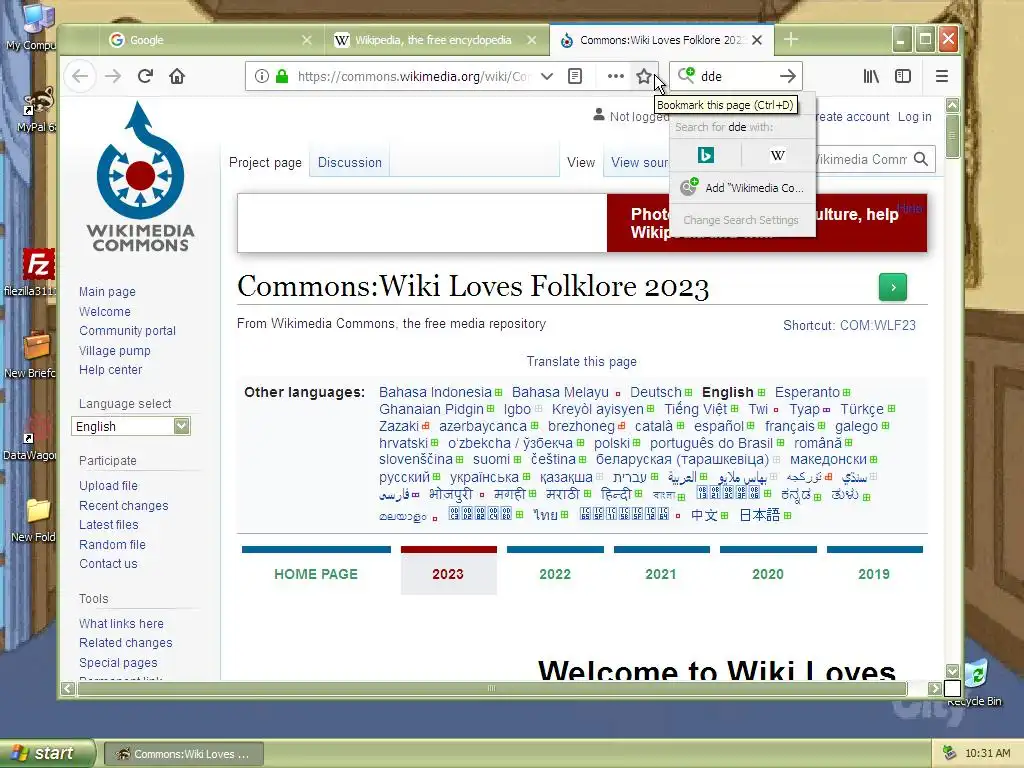This screenshot has height=768, width=1024.
Task: Open the browser home page
Action: 177,76
